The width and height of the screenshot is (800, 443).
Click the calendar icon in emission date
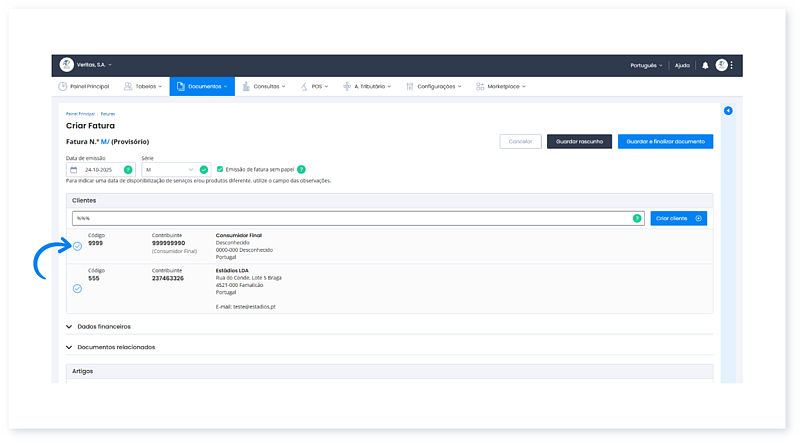click(73, 170)
